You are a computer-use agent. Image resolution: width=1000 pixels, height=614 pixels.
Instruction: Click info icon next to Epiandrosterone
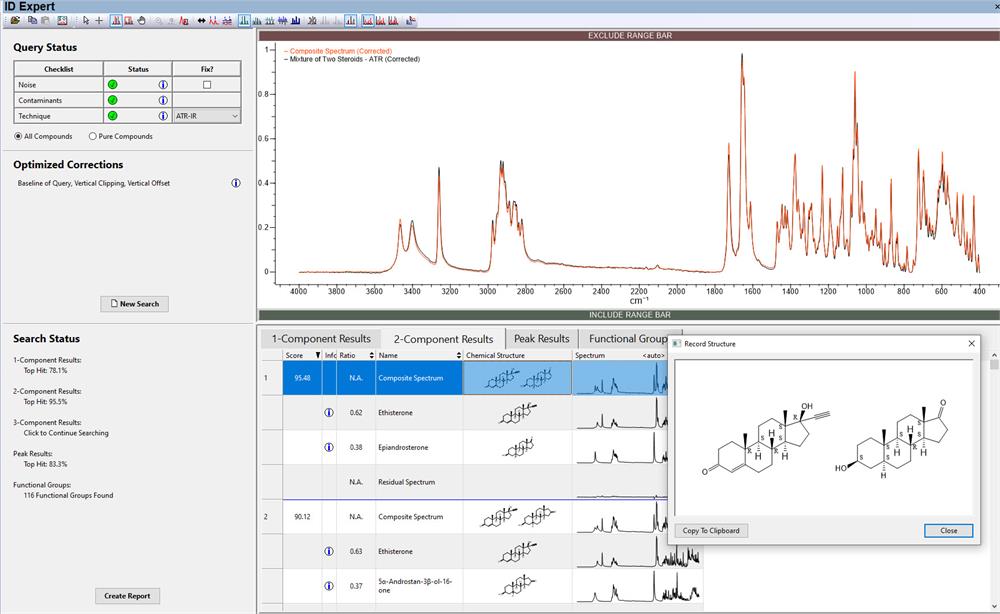click(x=330, y=447)
